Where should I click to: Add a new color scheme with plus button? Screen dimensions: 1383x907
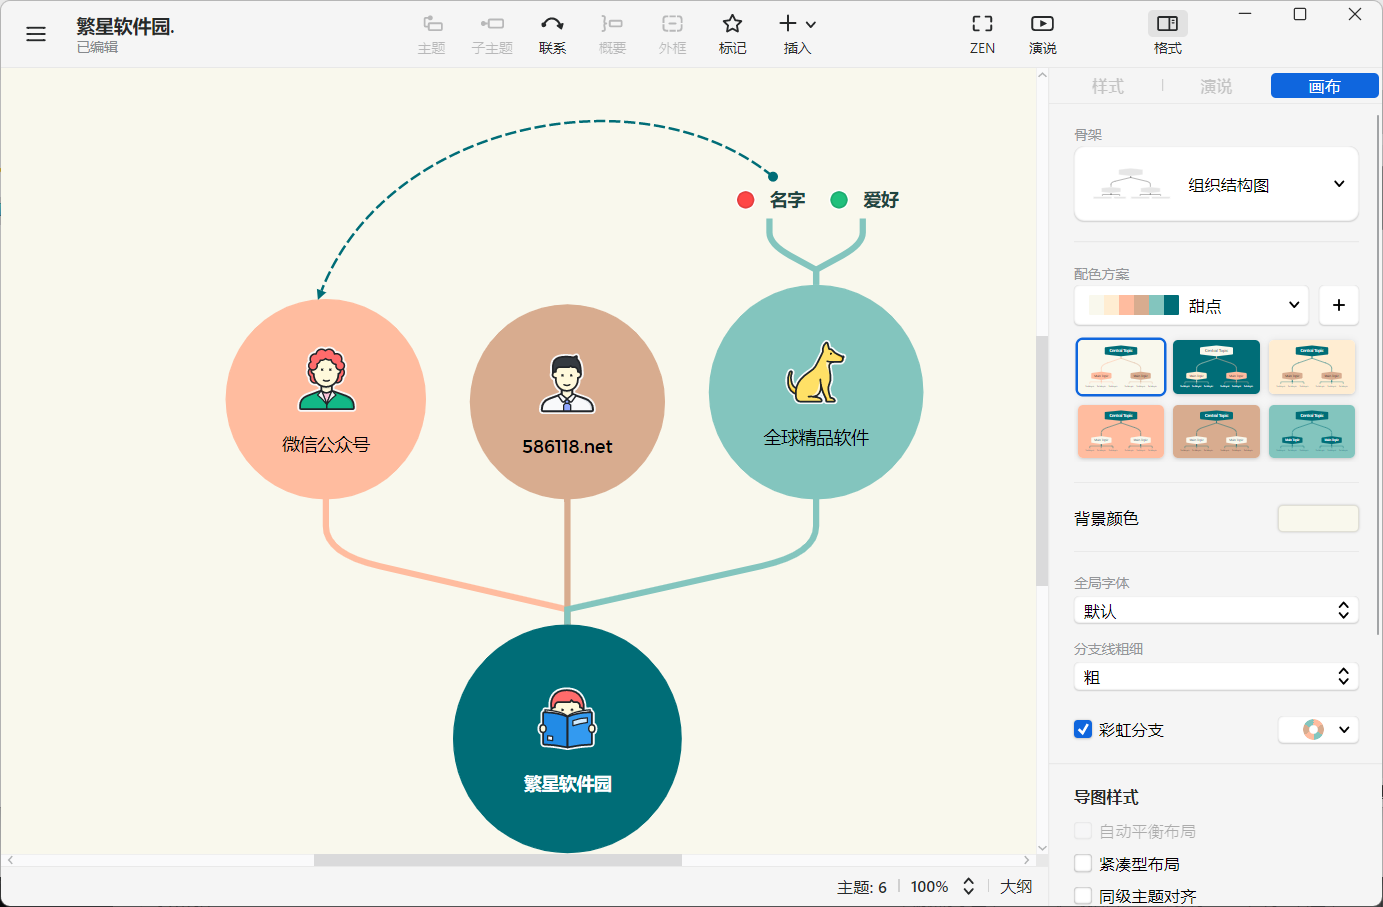pos(1339,305)
